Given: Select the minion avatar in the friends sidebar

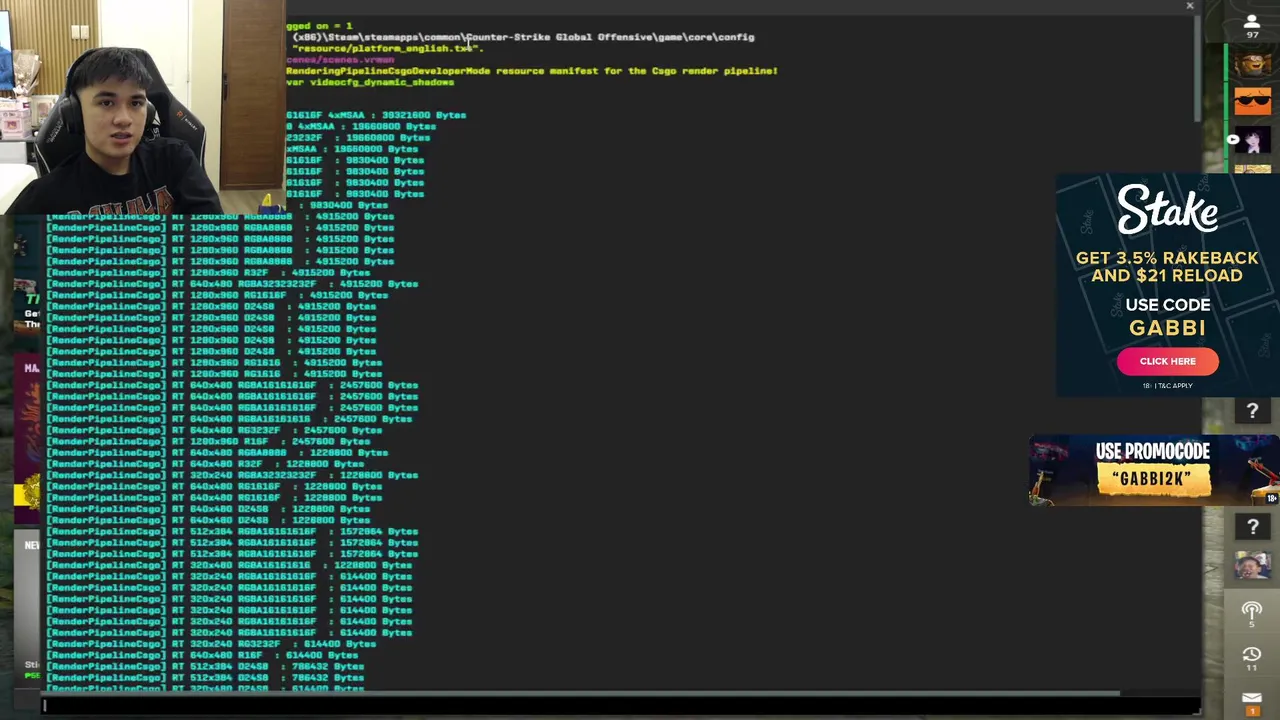Looking at the screenshot, I should [x=1252, y=64].
